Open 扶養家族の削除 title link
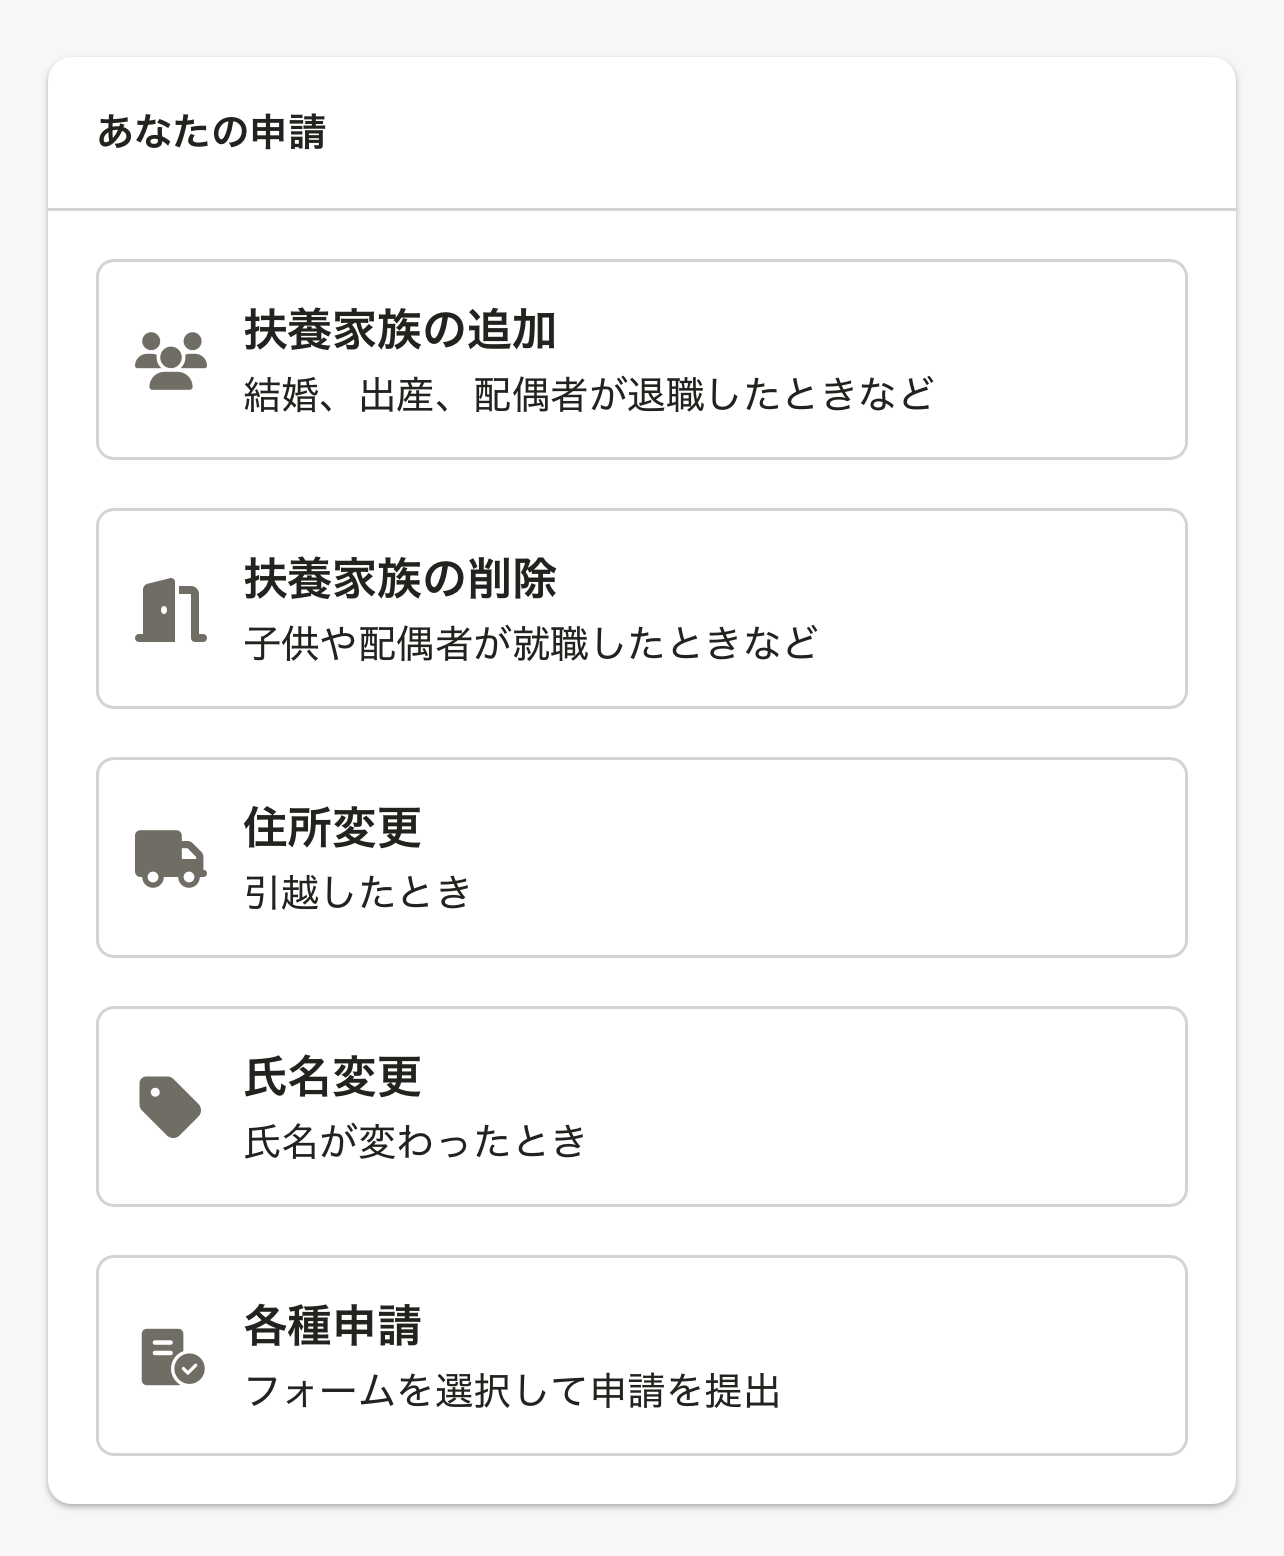1284x1556 pixels. click(400, 579)
